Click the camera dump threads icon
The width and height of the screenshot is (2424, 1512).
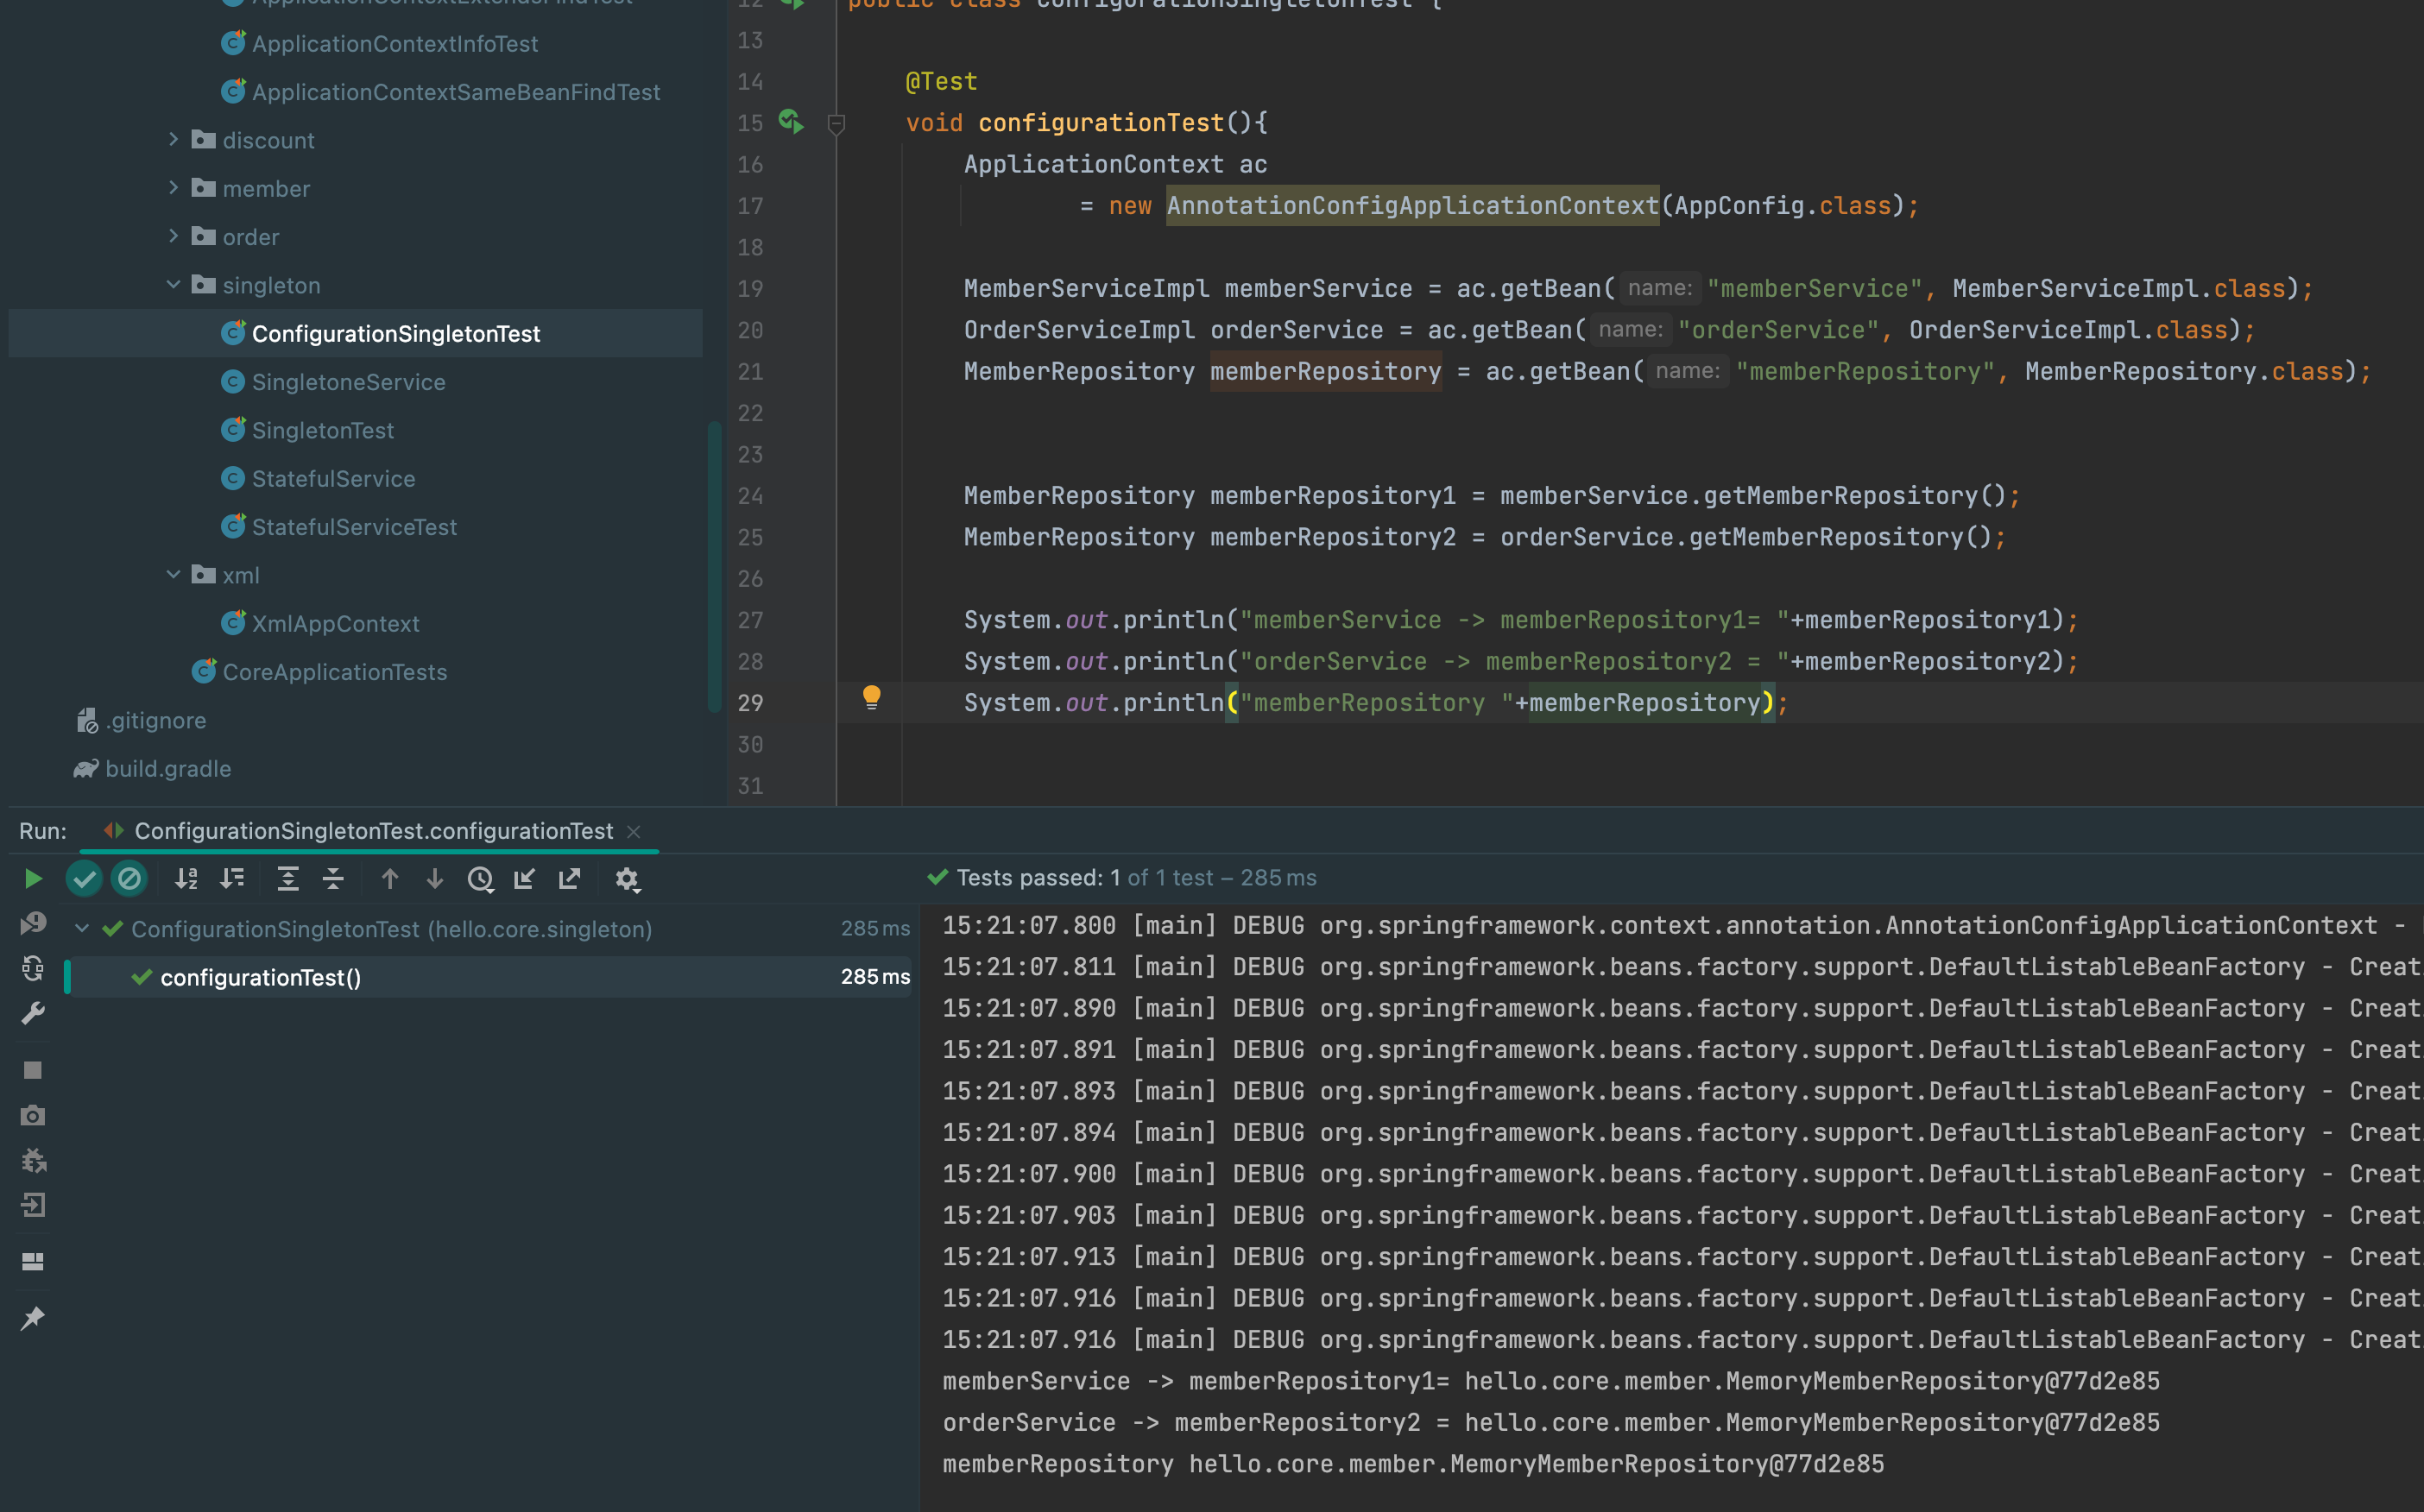[33, 1115]
